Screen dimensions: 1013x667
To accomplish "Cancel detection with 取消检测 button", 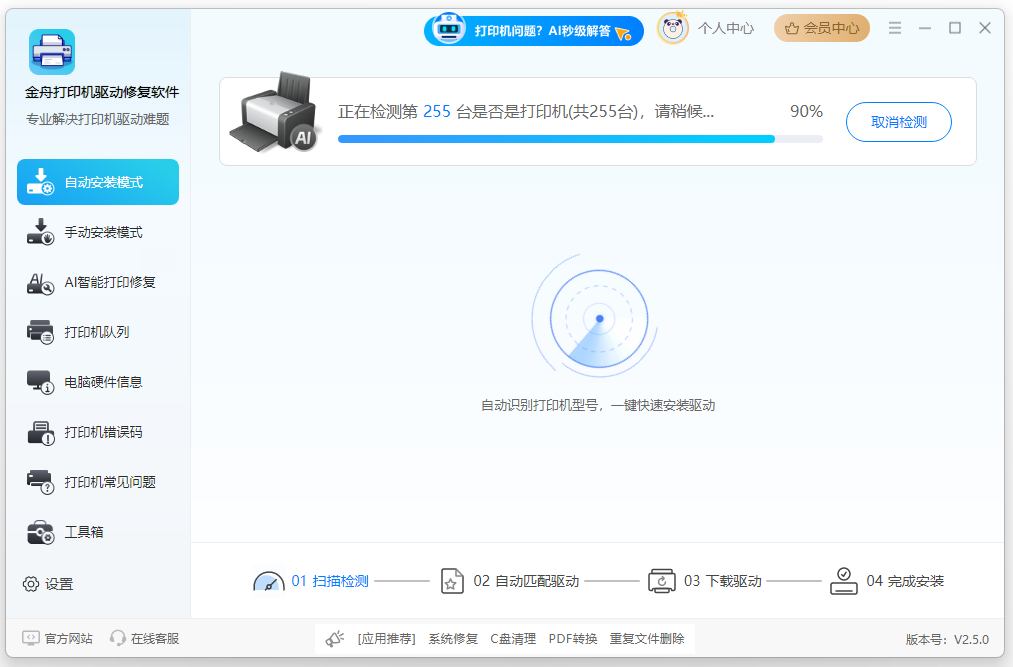I will tap(897, 121).
